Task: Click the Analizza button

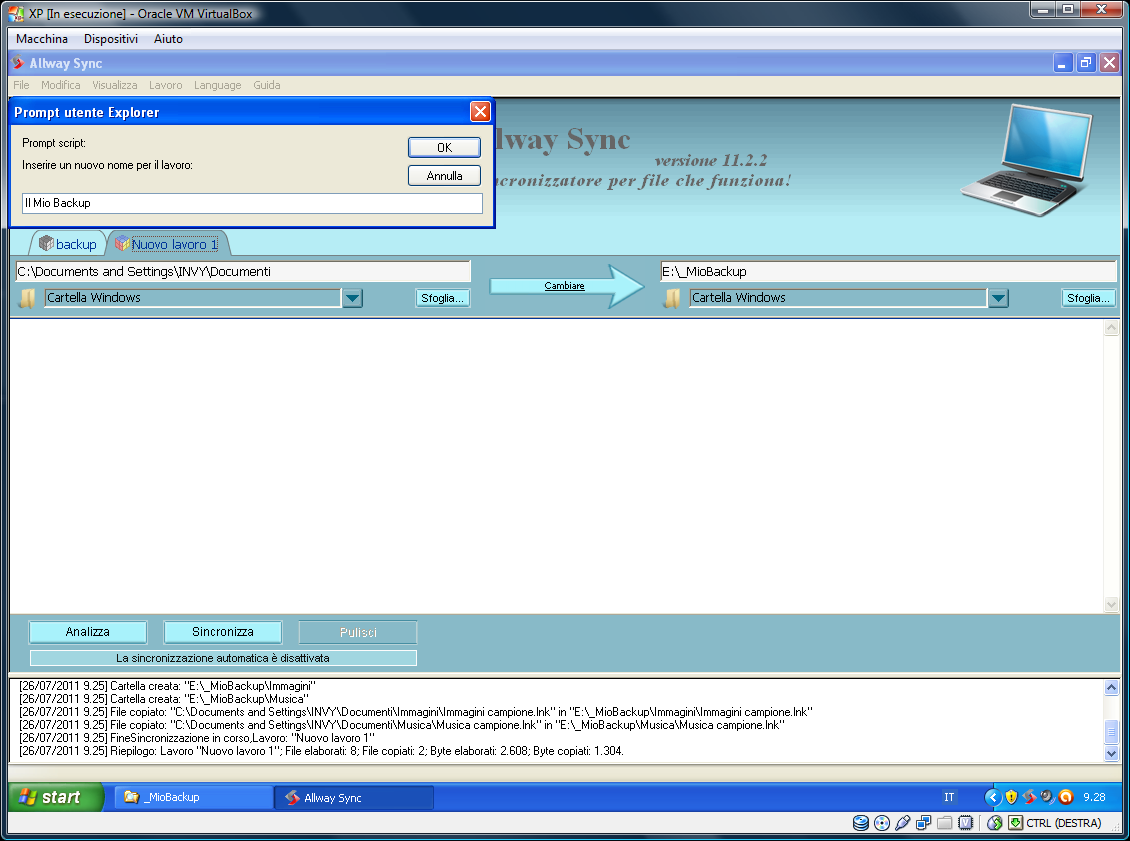Action: point(88,632)
